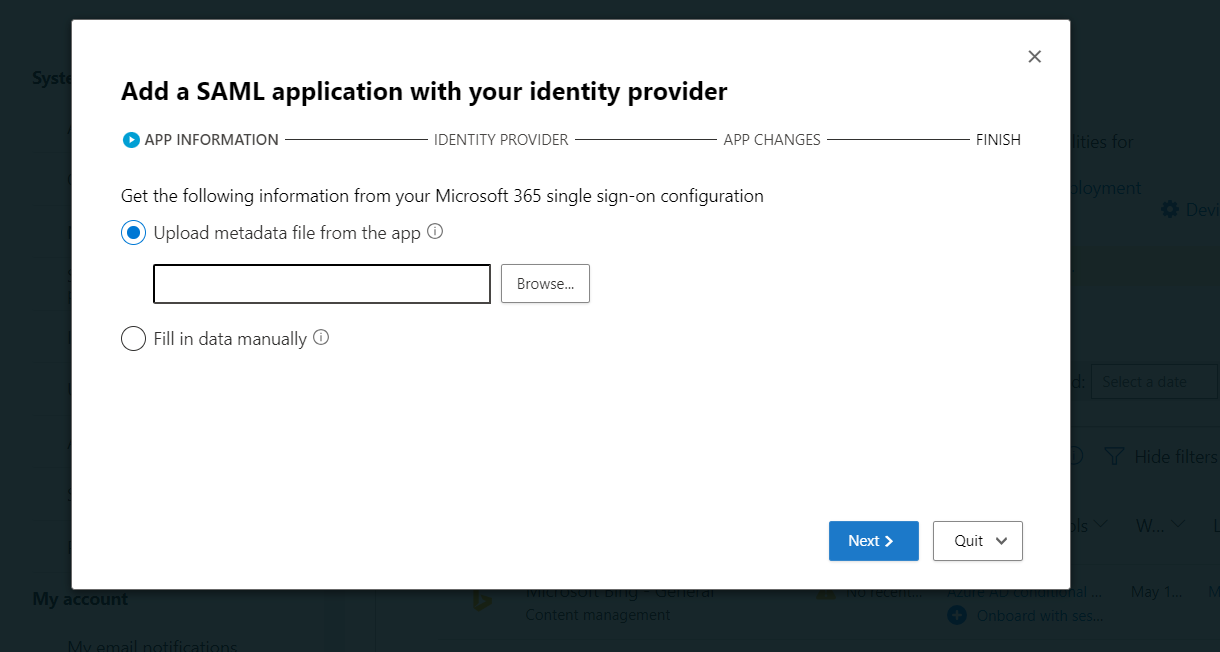Screen dimensions: 1220x652
Task: Select Fill in data manually option
Action: (x=133, y=339)
